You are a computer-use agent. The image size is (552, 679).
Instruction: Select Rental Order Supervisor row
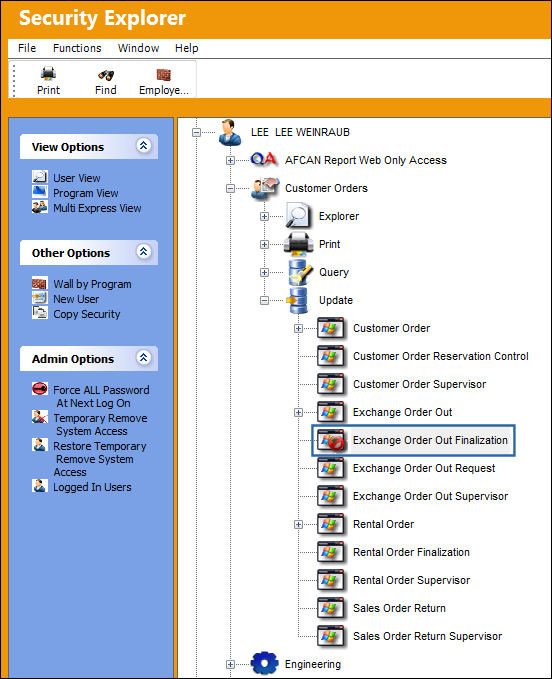coord(411,581)
